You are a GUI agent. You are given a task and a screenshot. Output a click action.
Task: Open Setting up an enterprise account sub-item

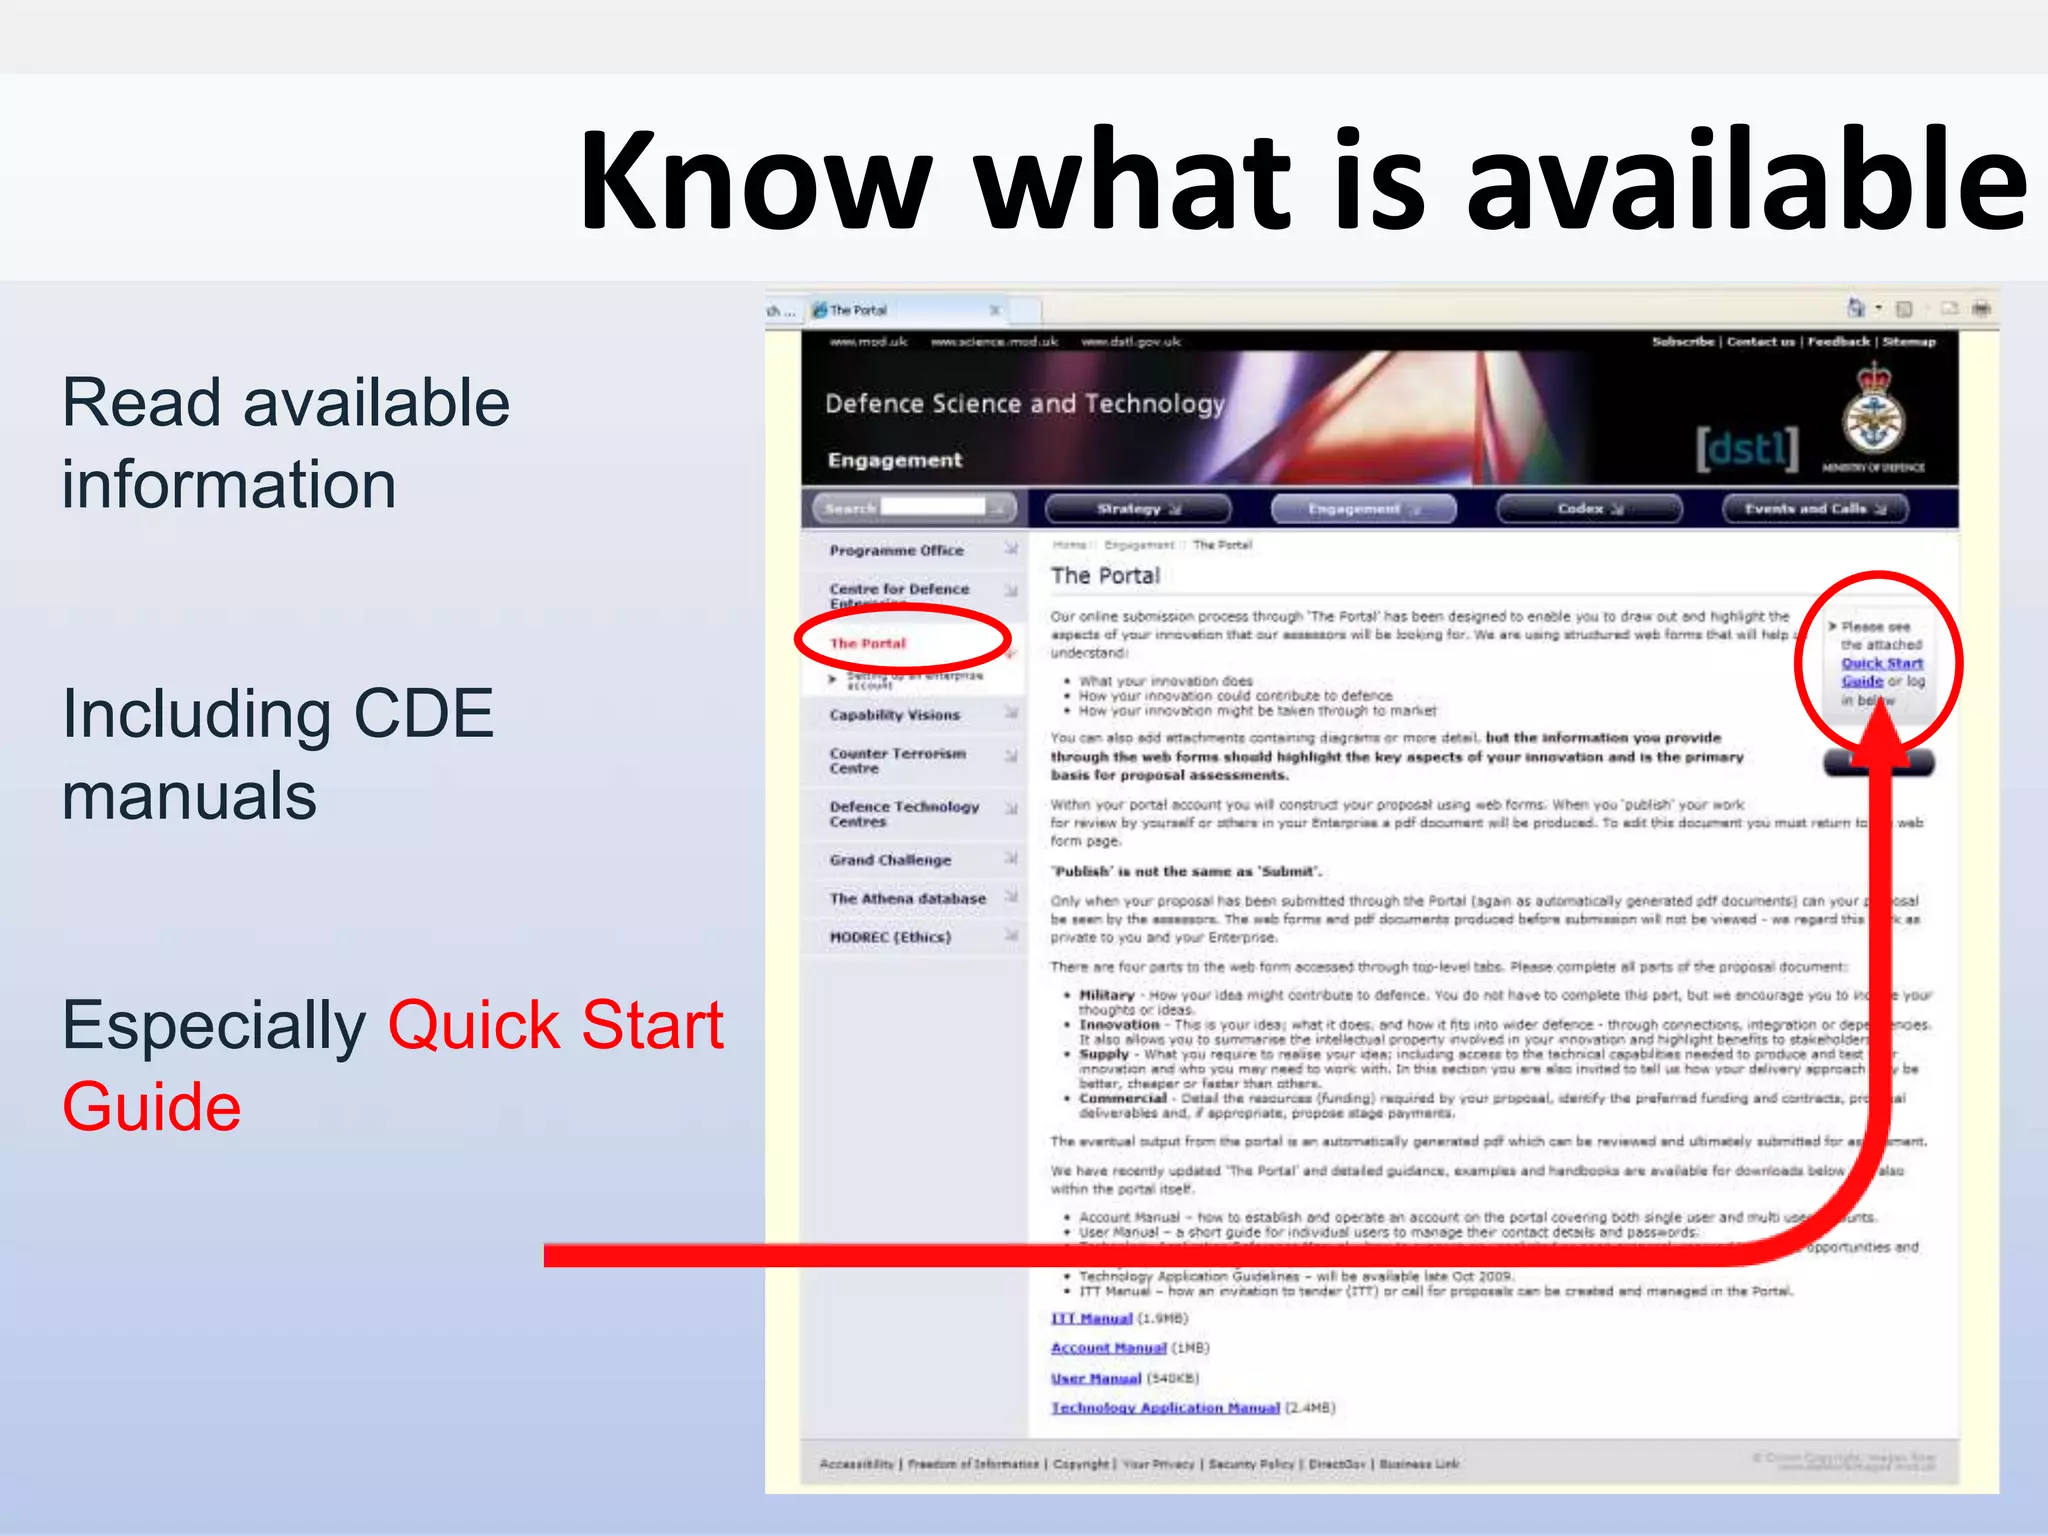[915, 680]
